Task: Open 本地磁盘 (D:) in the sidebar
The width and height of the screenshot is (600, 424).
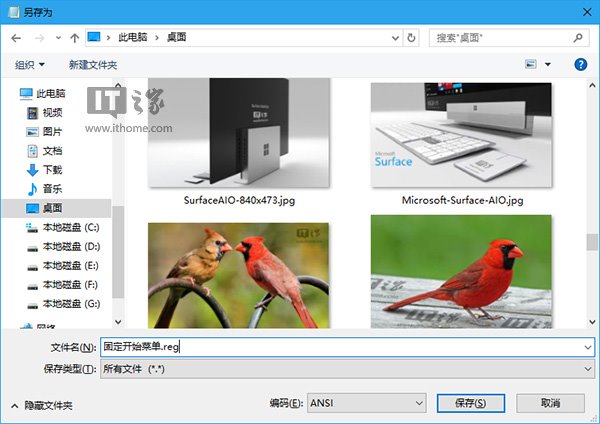Action: click(x=64, y=246)
